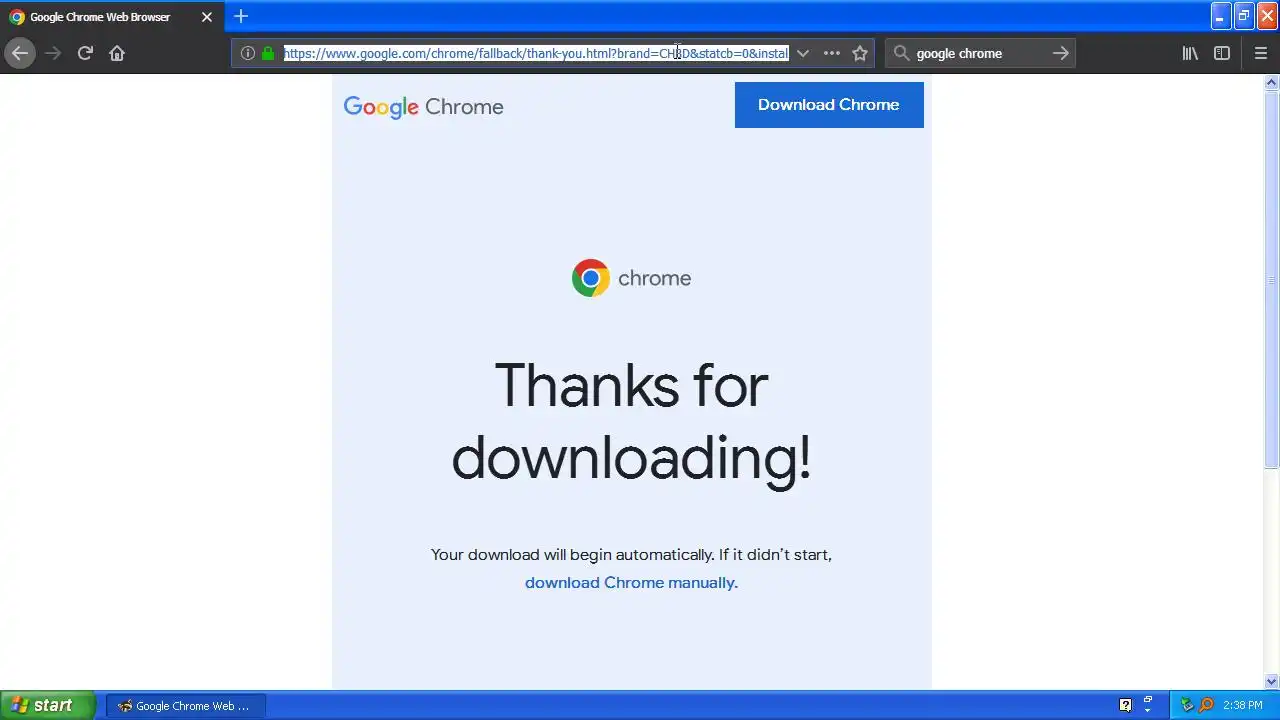Open the hamburger application menu
The width and height of the screenshot is (1280, 720).
click(1261, 53)
